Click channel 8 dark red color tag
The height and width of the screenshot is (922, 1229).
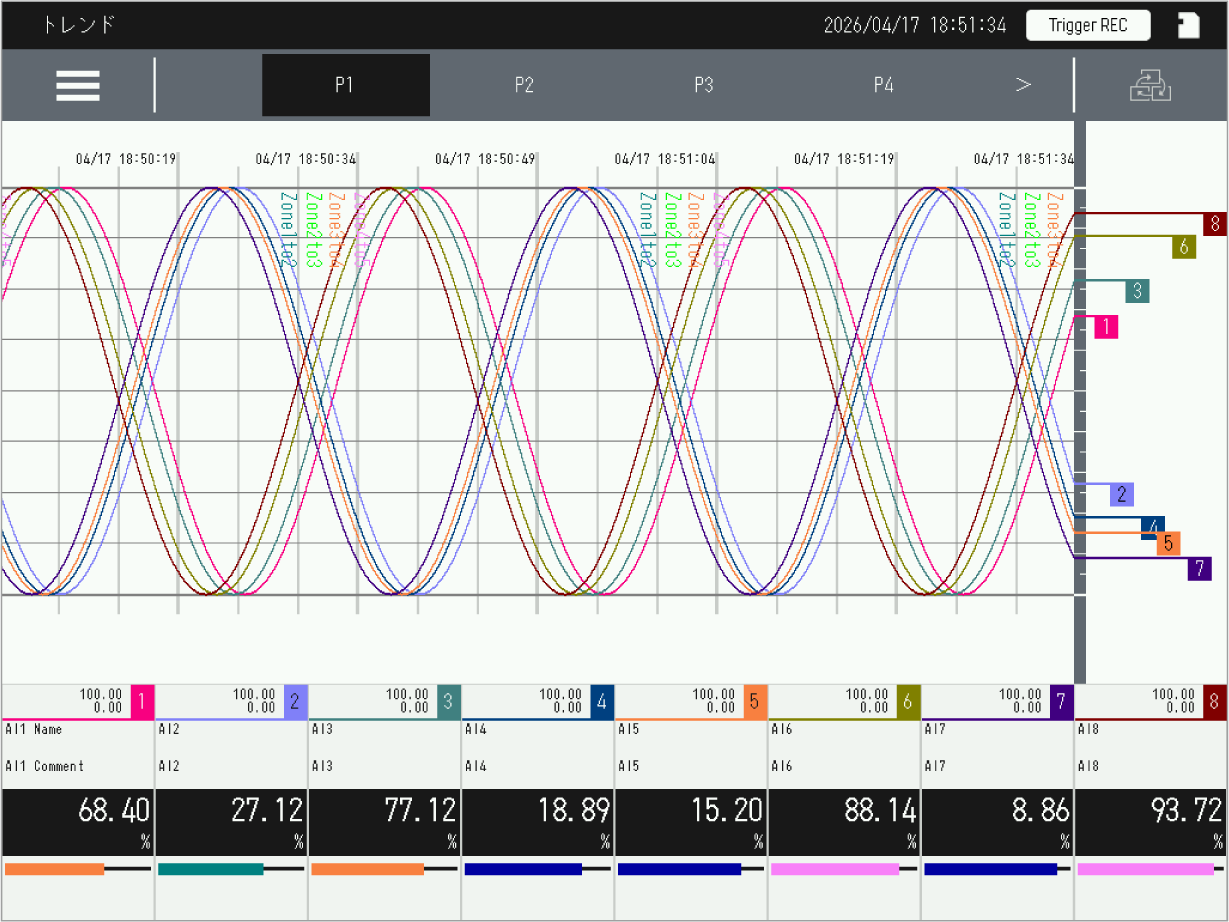coord(1215,702)
